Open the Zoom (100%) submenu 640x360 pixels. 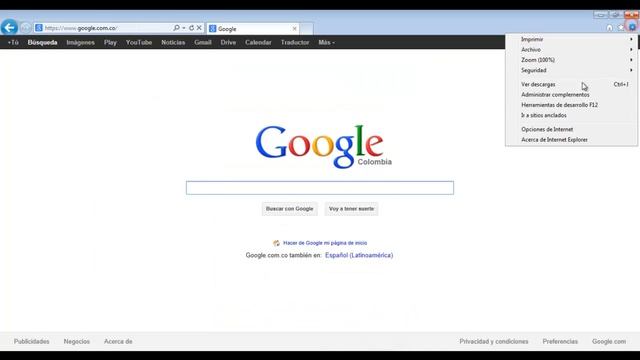coord(571,60)
